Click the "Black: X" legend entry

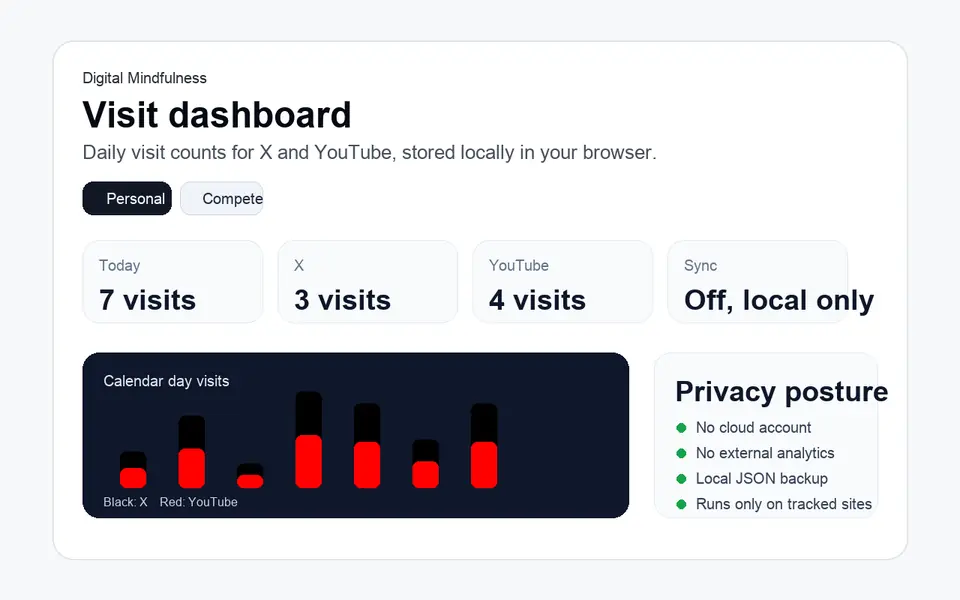[126, 502]
